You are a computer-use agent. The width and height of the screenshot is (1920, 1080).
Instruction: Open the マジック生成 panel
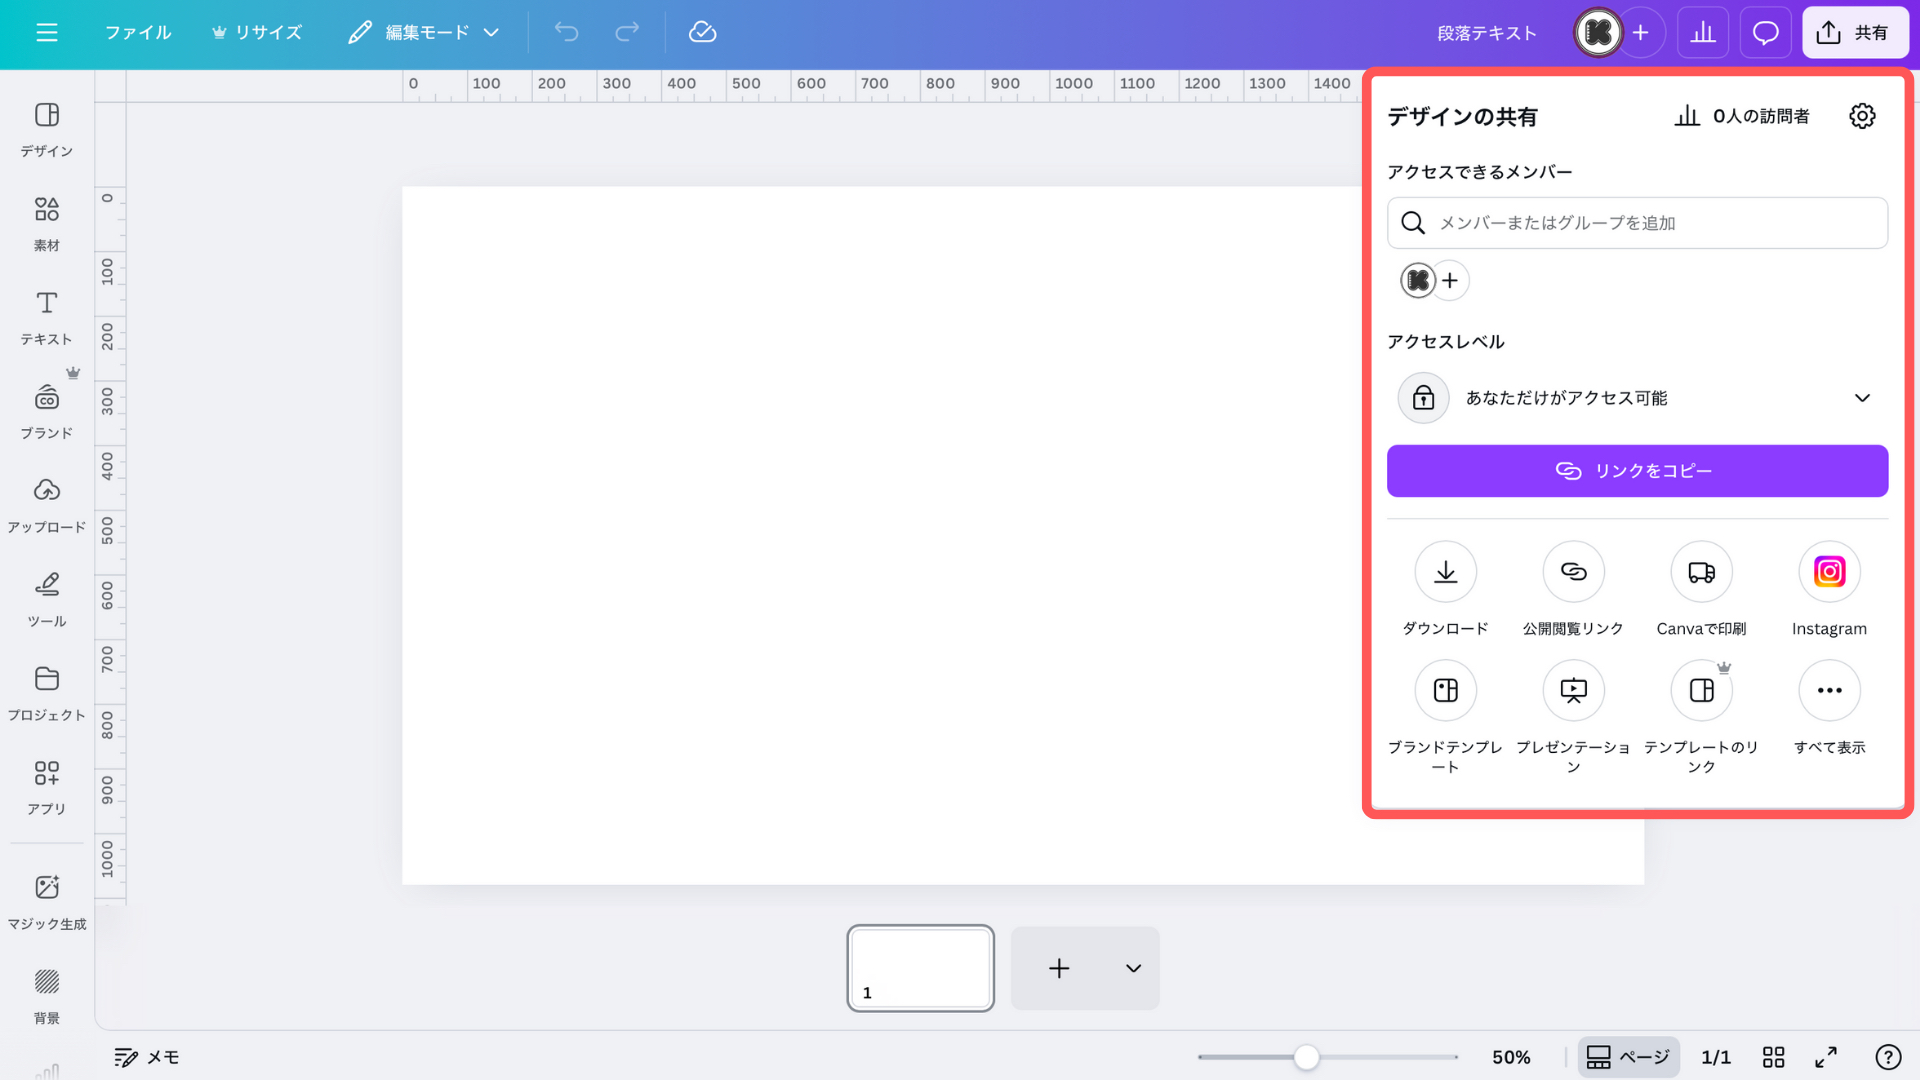point(47,901)
